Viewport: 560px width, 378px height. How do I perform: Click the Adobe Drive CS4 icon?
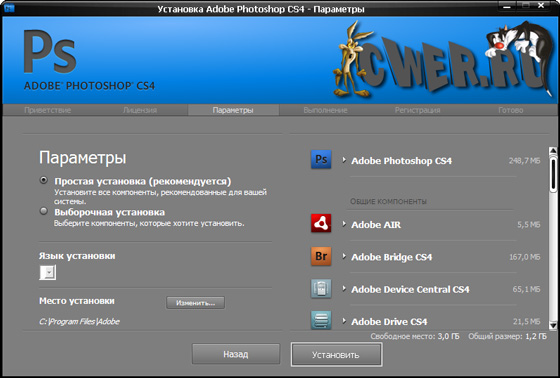[x=321, y=320]
